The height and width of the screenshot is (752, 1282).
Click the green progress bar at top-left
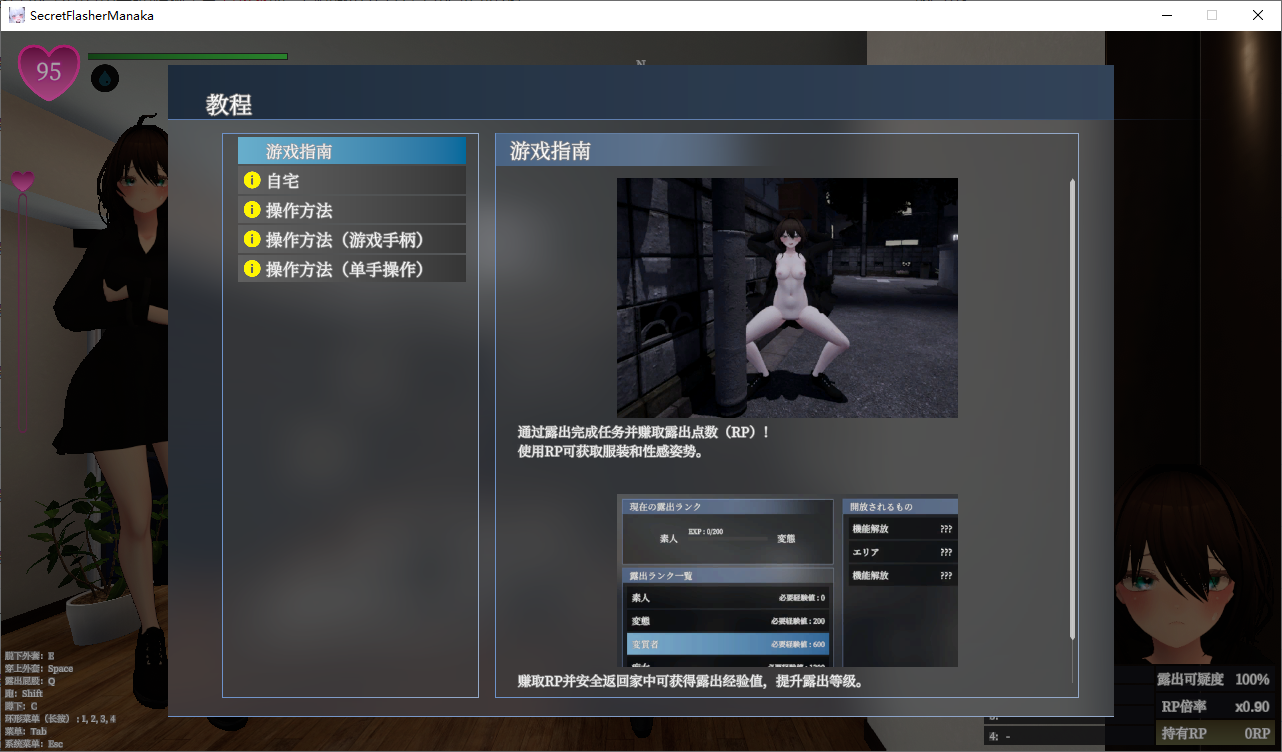click(x=186, y=56)
